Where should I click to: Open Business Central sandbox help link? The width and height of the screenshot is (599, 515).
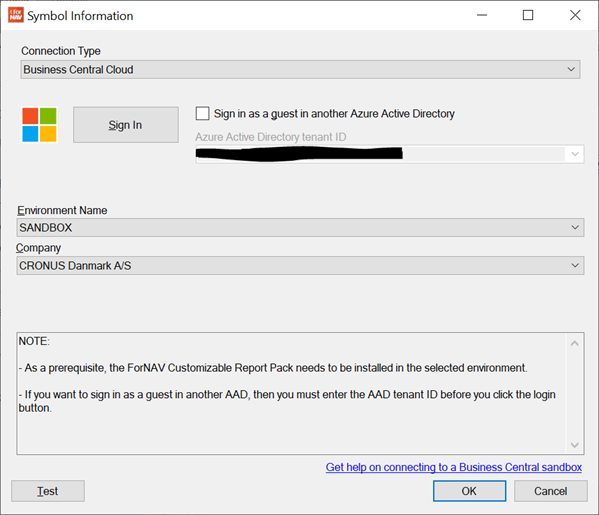coord(454,467)
